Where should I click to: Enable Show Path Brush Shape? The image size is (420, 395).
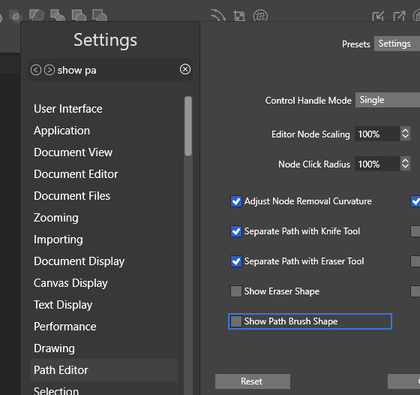pos(236,321)
